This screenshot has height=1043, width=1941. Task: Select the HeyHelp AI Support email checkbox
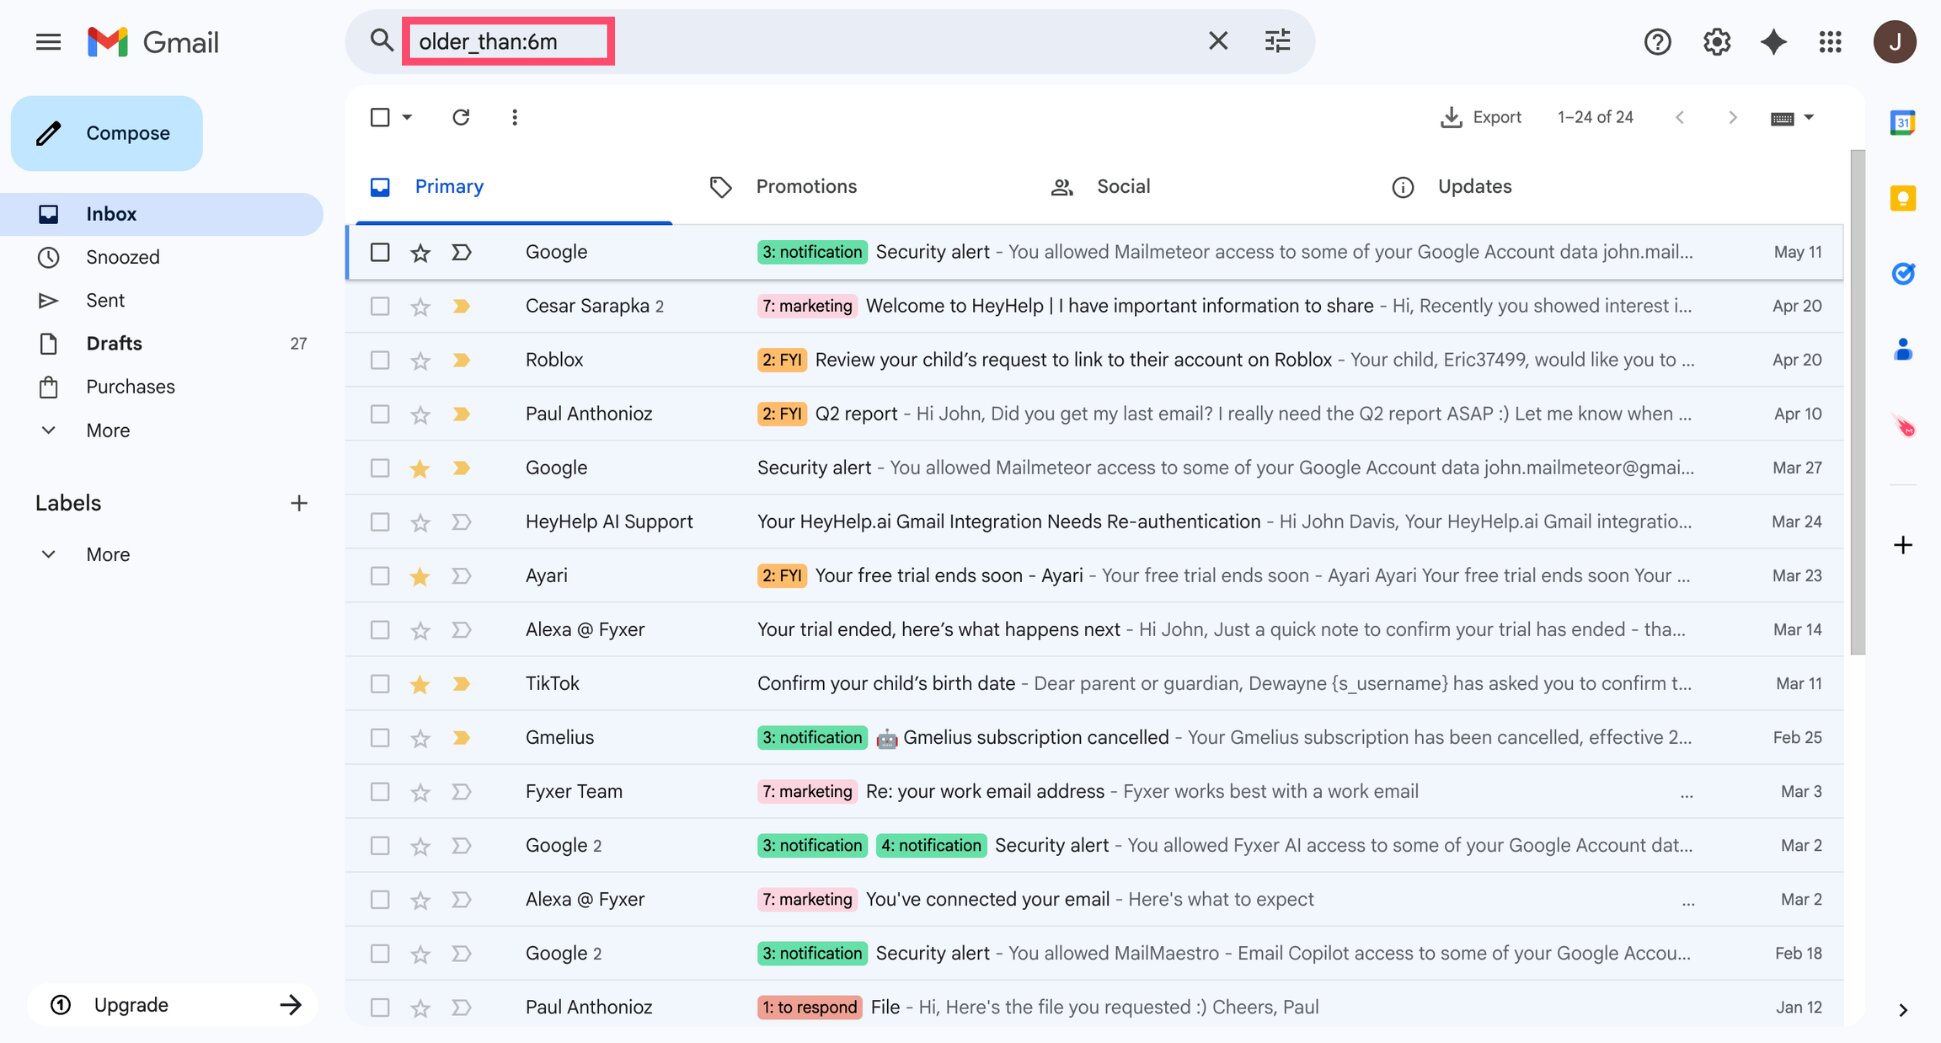coord(380,522)
